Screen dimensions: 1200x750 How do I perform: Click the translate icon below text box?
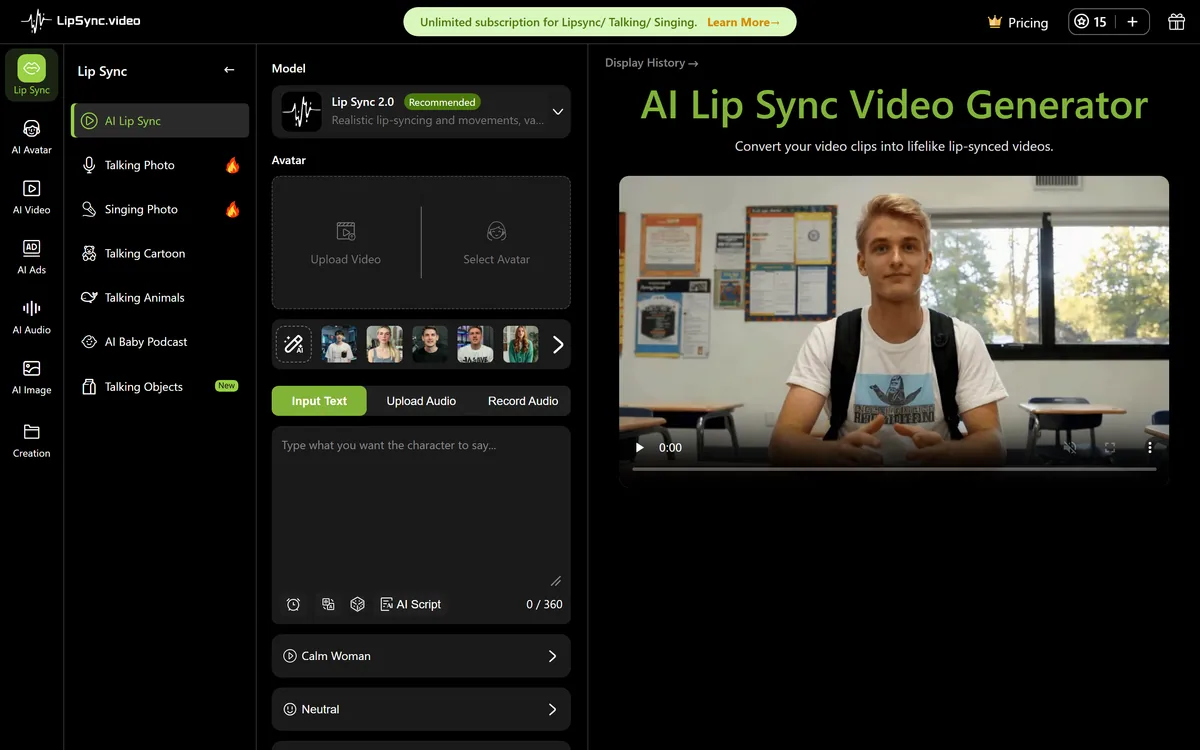pyautogui.click(x=327, y=604)
